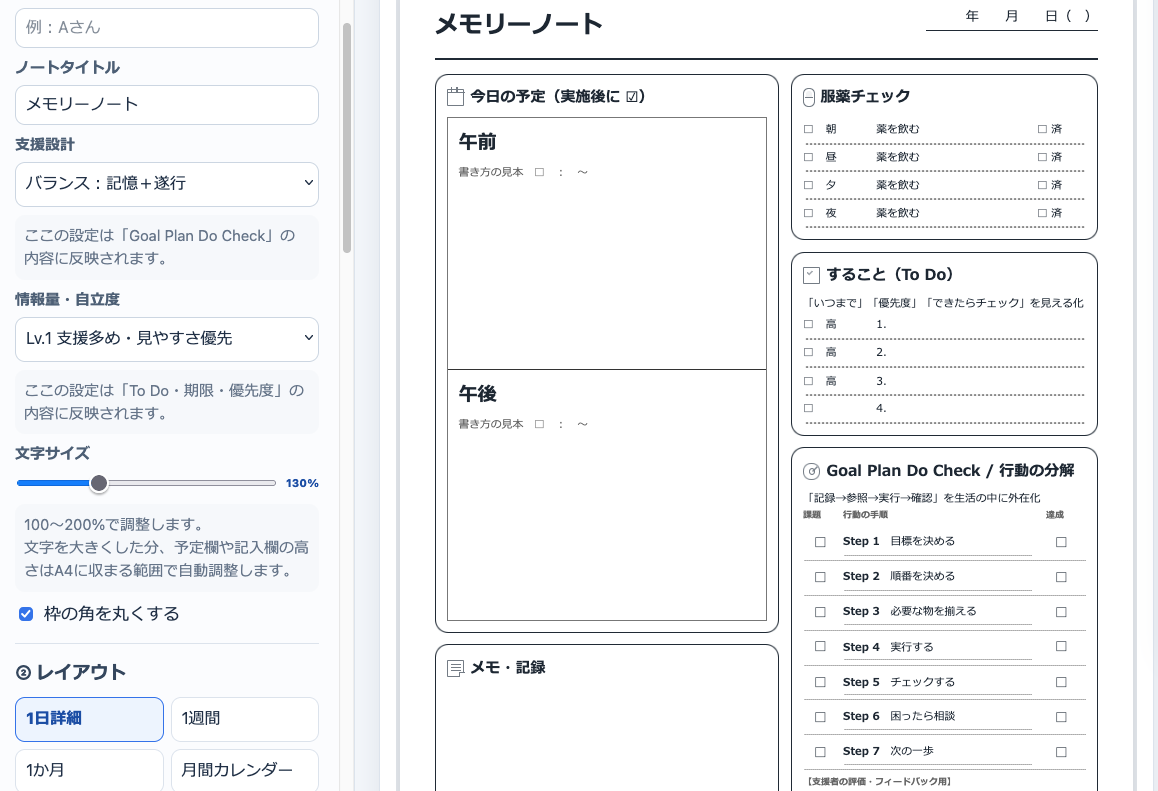Click the Step 2 順番を決める text

(899, 576)
